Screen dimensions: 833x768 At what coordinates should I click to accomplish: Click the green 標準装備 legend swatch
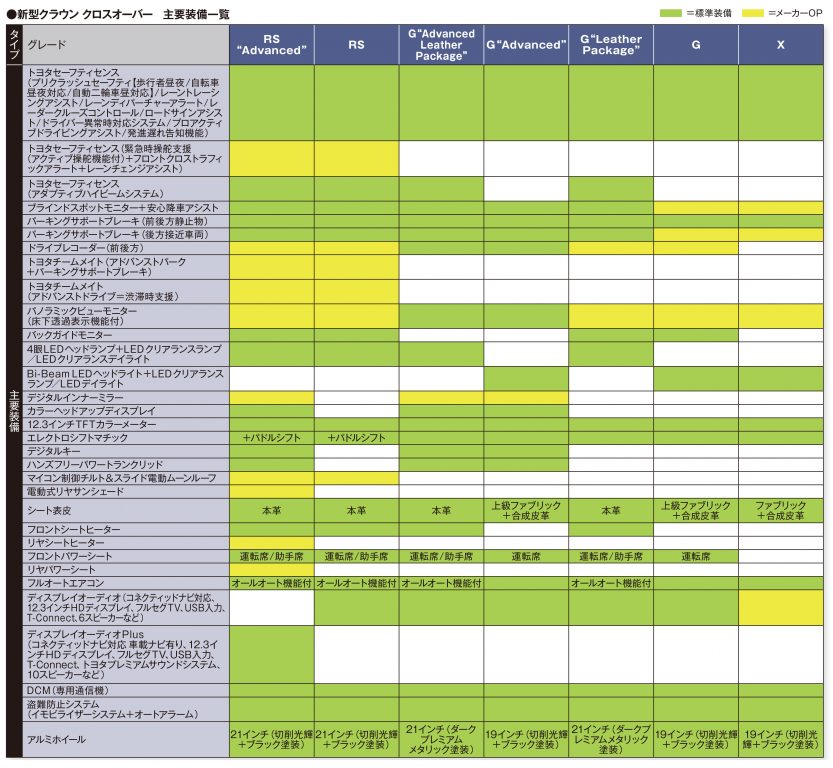tap(670, 13)
